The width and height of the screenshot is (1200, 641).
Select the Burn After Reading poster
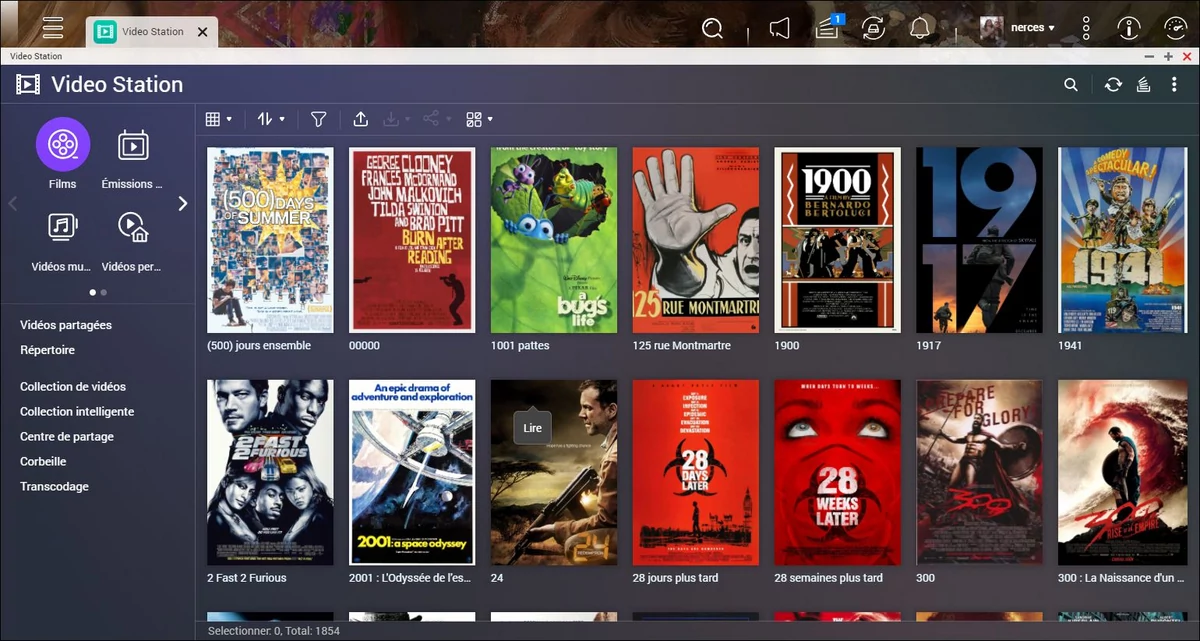coord(412,240)
